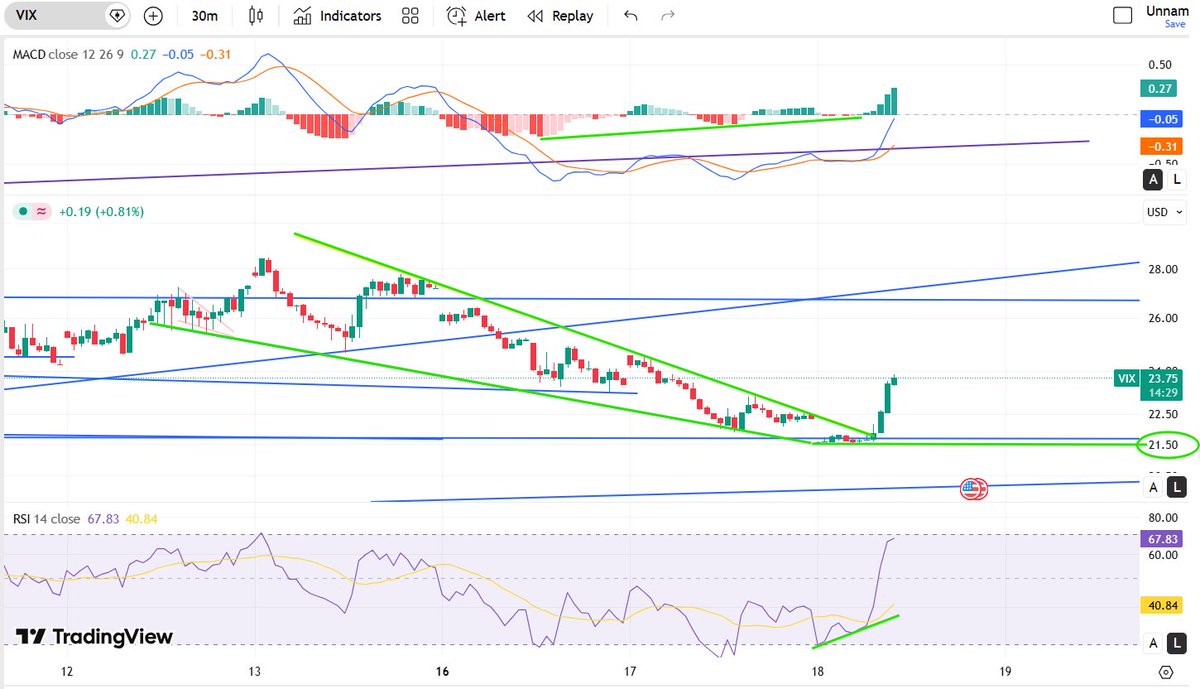
Task: Open chart settings hexagon icon at bottom-right
Action: pyautogui.click(x=1166, y=672)
